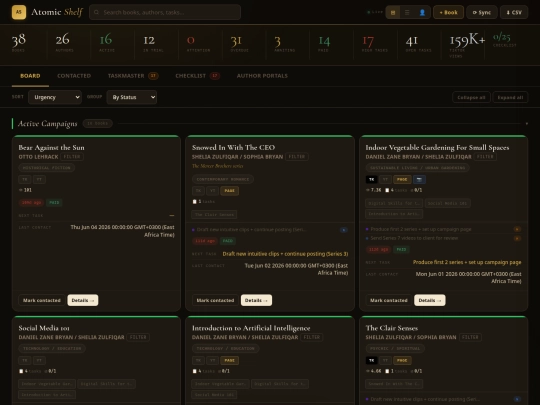Mark Snowed In With The CEO contacted

point(215,300)
